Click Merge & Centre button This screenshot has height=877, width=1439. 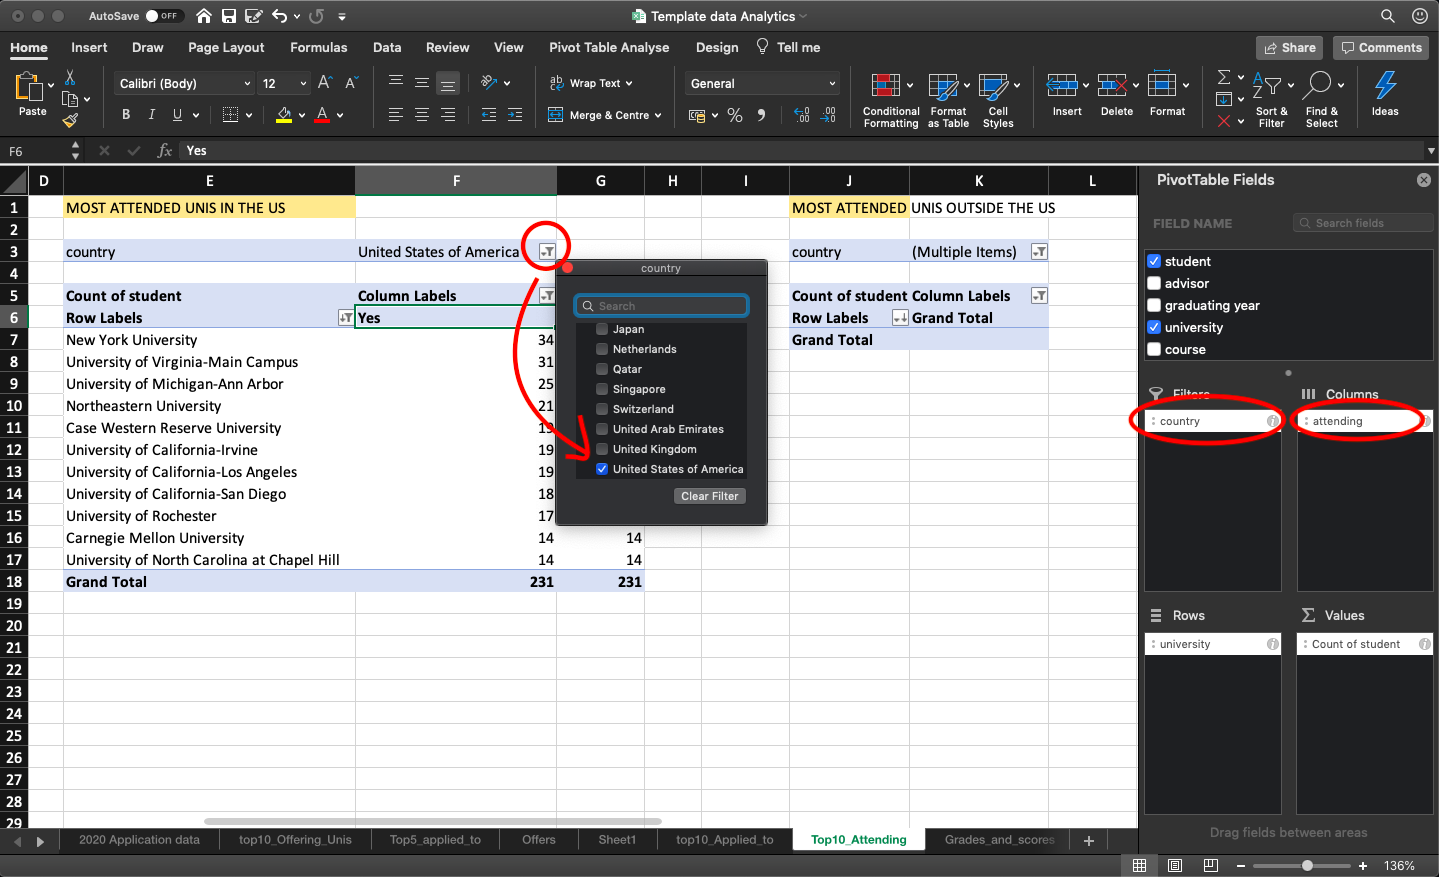pos(605,115)
